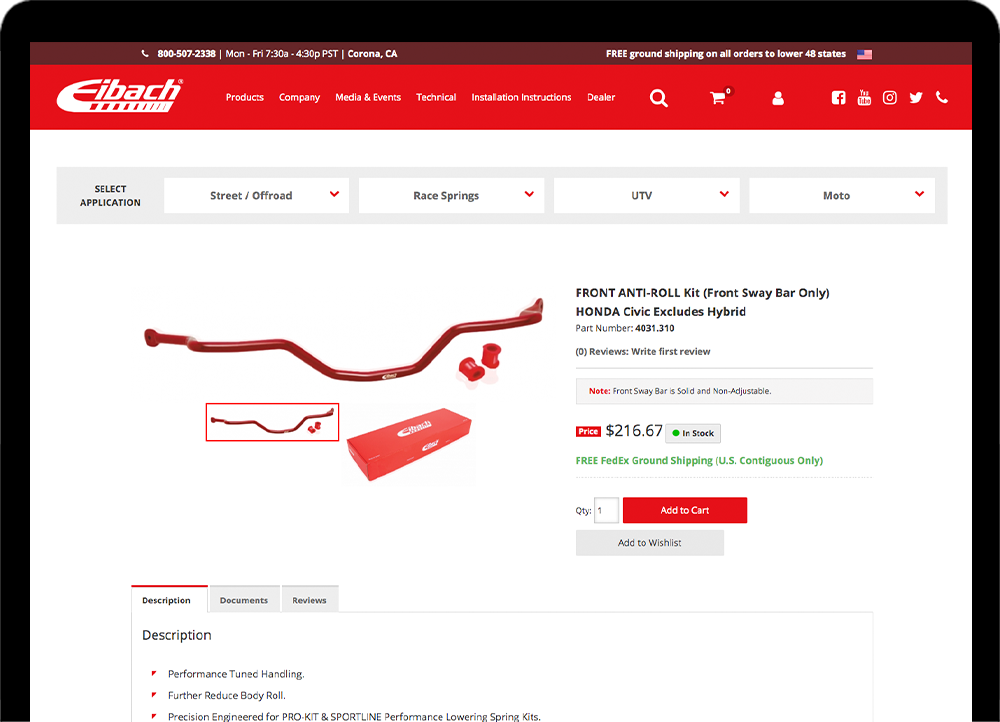Expand the Race Springs dropdown
The image size is (1000, 722).
click(x=452, y=195)
